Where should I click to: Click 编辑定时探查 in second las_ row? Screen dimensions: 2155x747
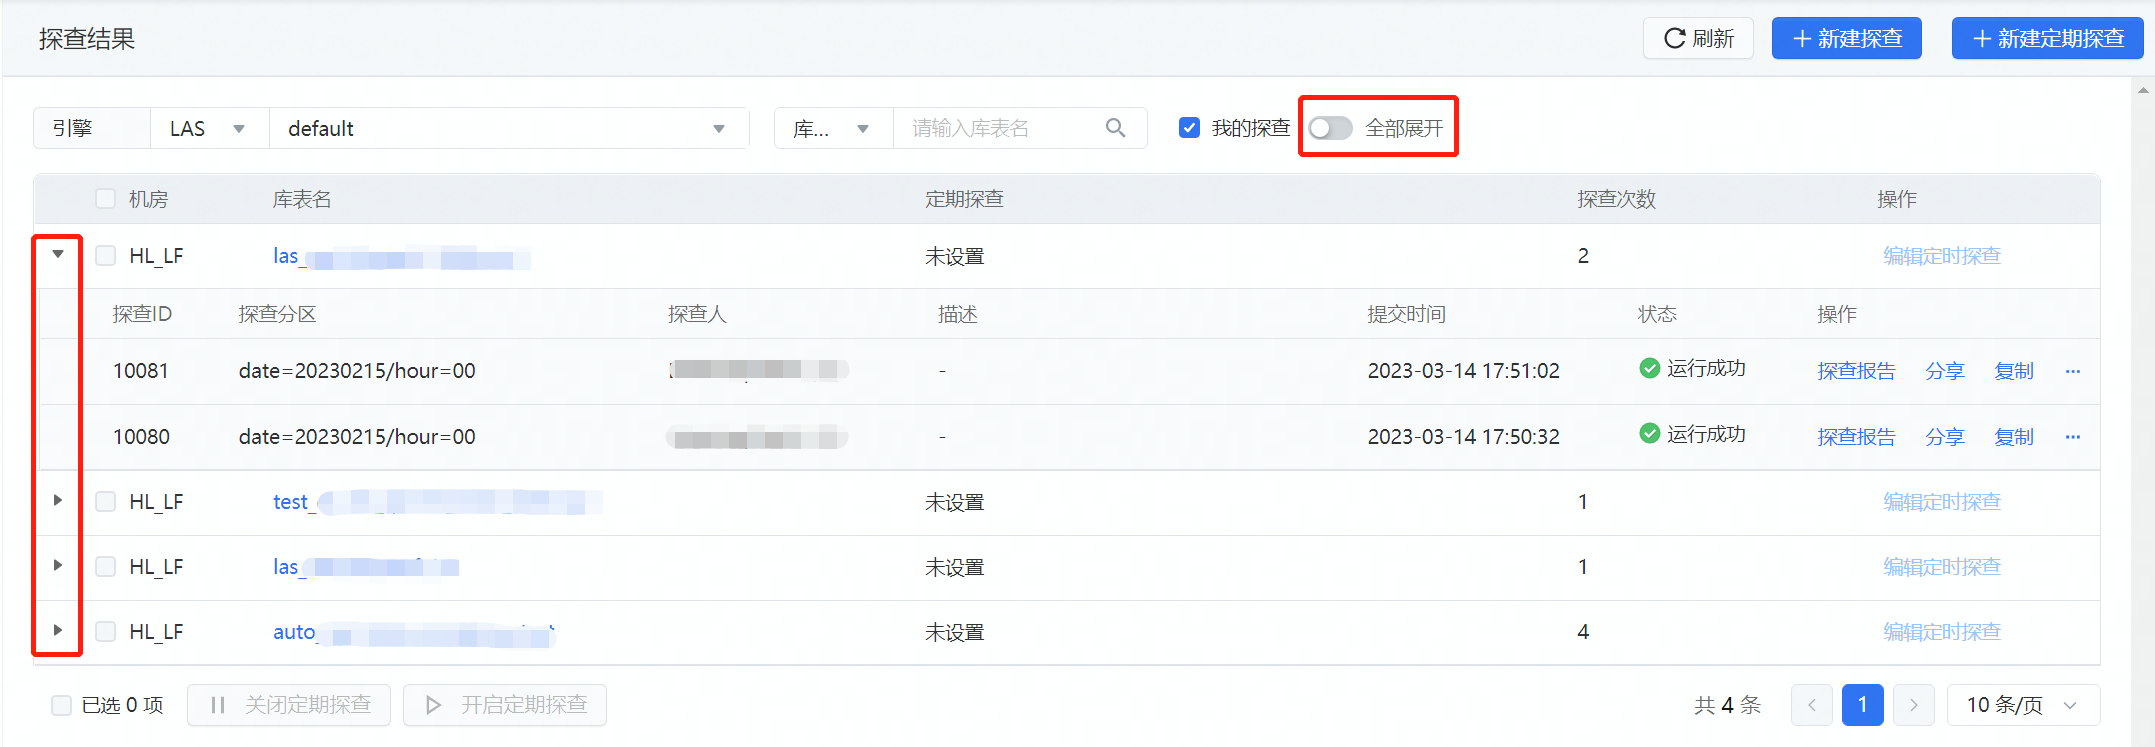[x=1942, y=567]
